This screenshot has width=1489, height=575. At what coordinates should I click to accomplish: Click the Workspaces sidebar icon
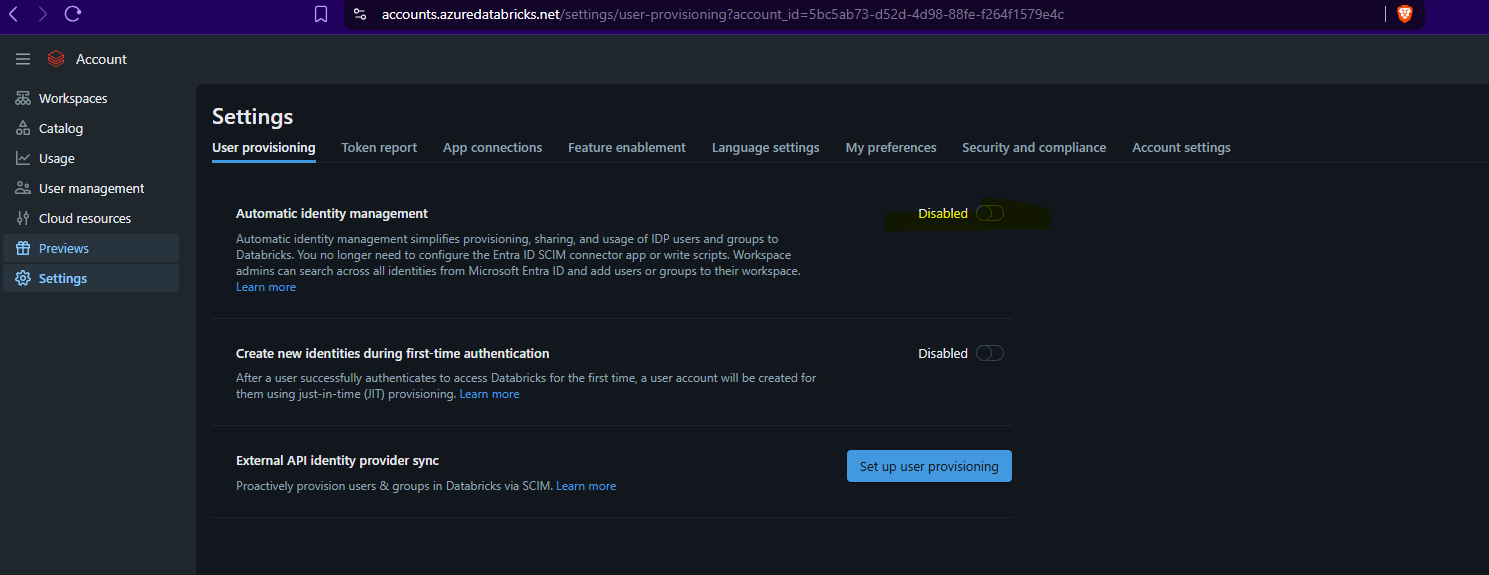[x=22, y=98]
